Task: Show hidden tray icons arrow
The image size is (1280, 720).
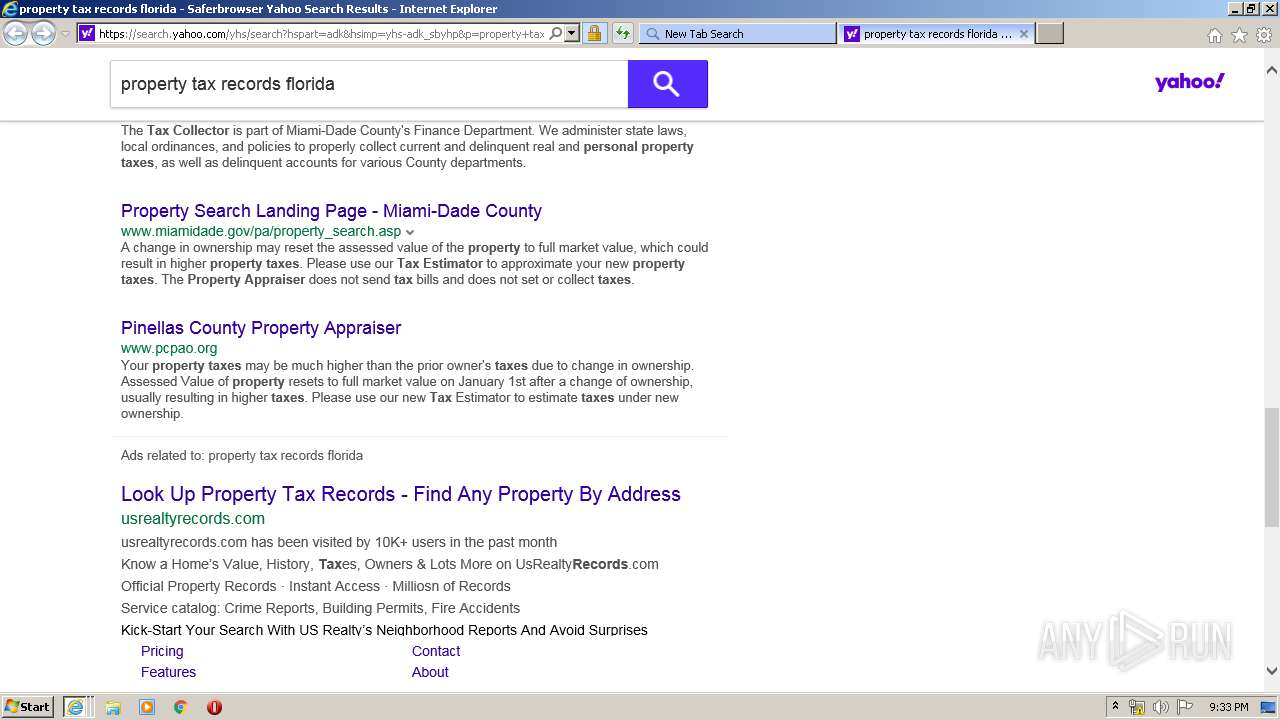Action: (1115, 706)
